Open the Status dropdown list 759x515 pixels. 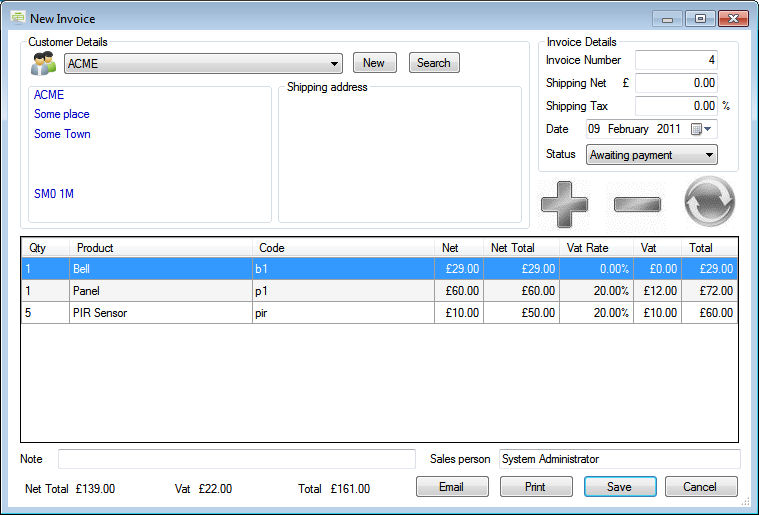[709, 155]
